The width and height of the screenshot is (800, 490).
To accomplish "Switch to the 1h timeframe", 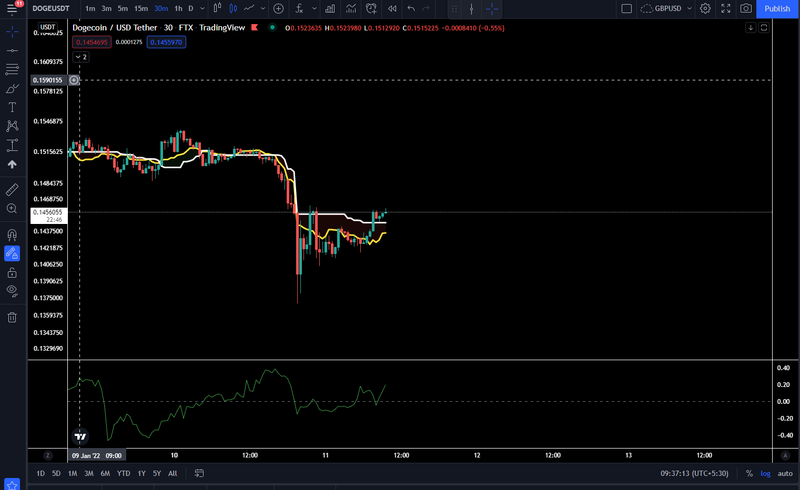I will (x=178, y=8).
